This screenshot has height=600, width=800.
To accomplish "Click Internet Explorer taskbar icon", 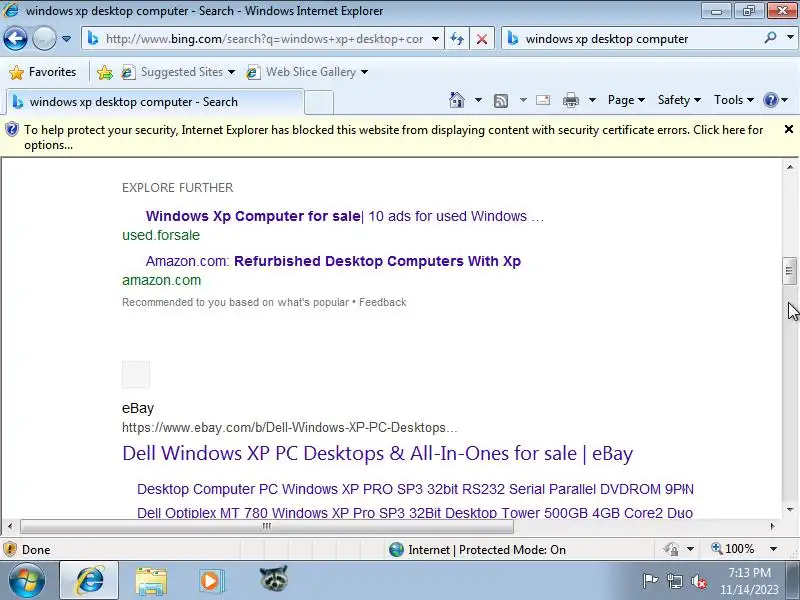I will tap(90, 581).
